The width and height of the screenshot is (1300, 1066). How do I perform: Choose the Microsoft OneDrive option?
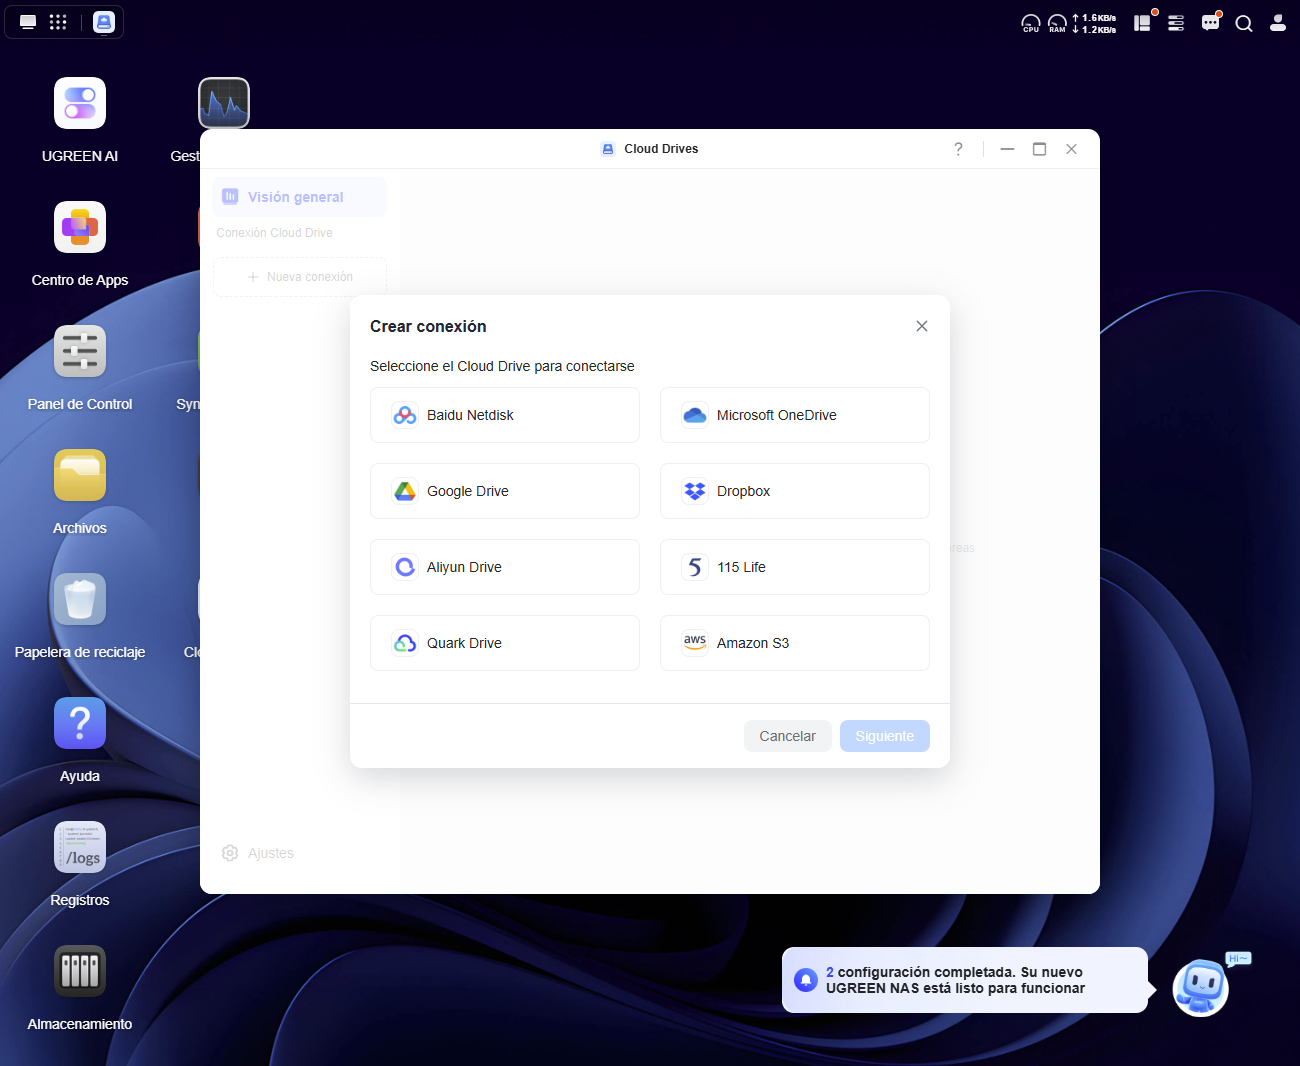tap(795, 415)
